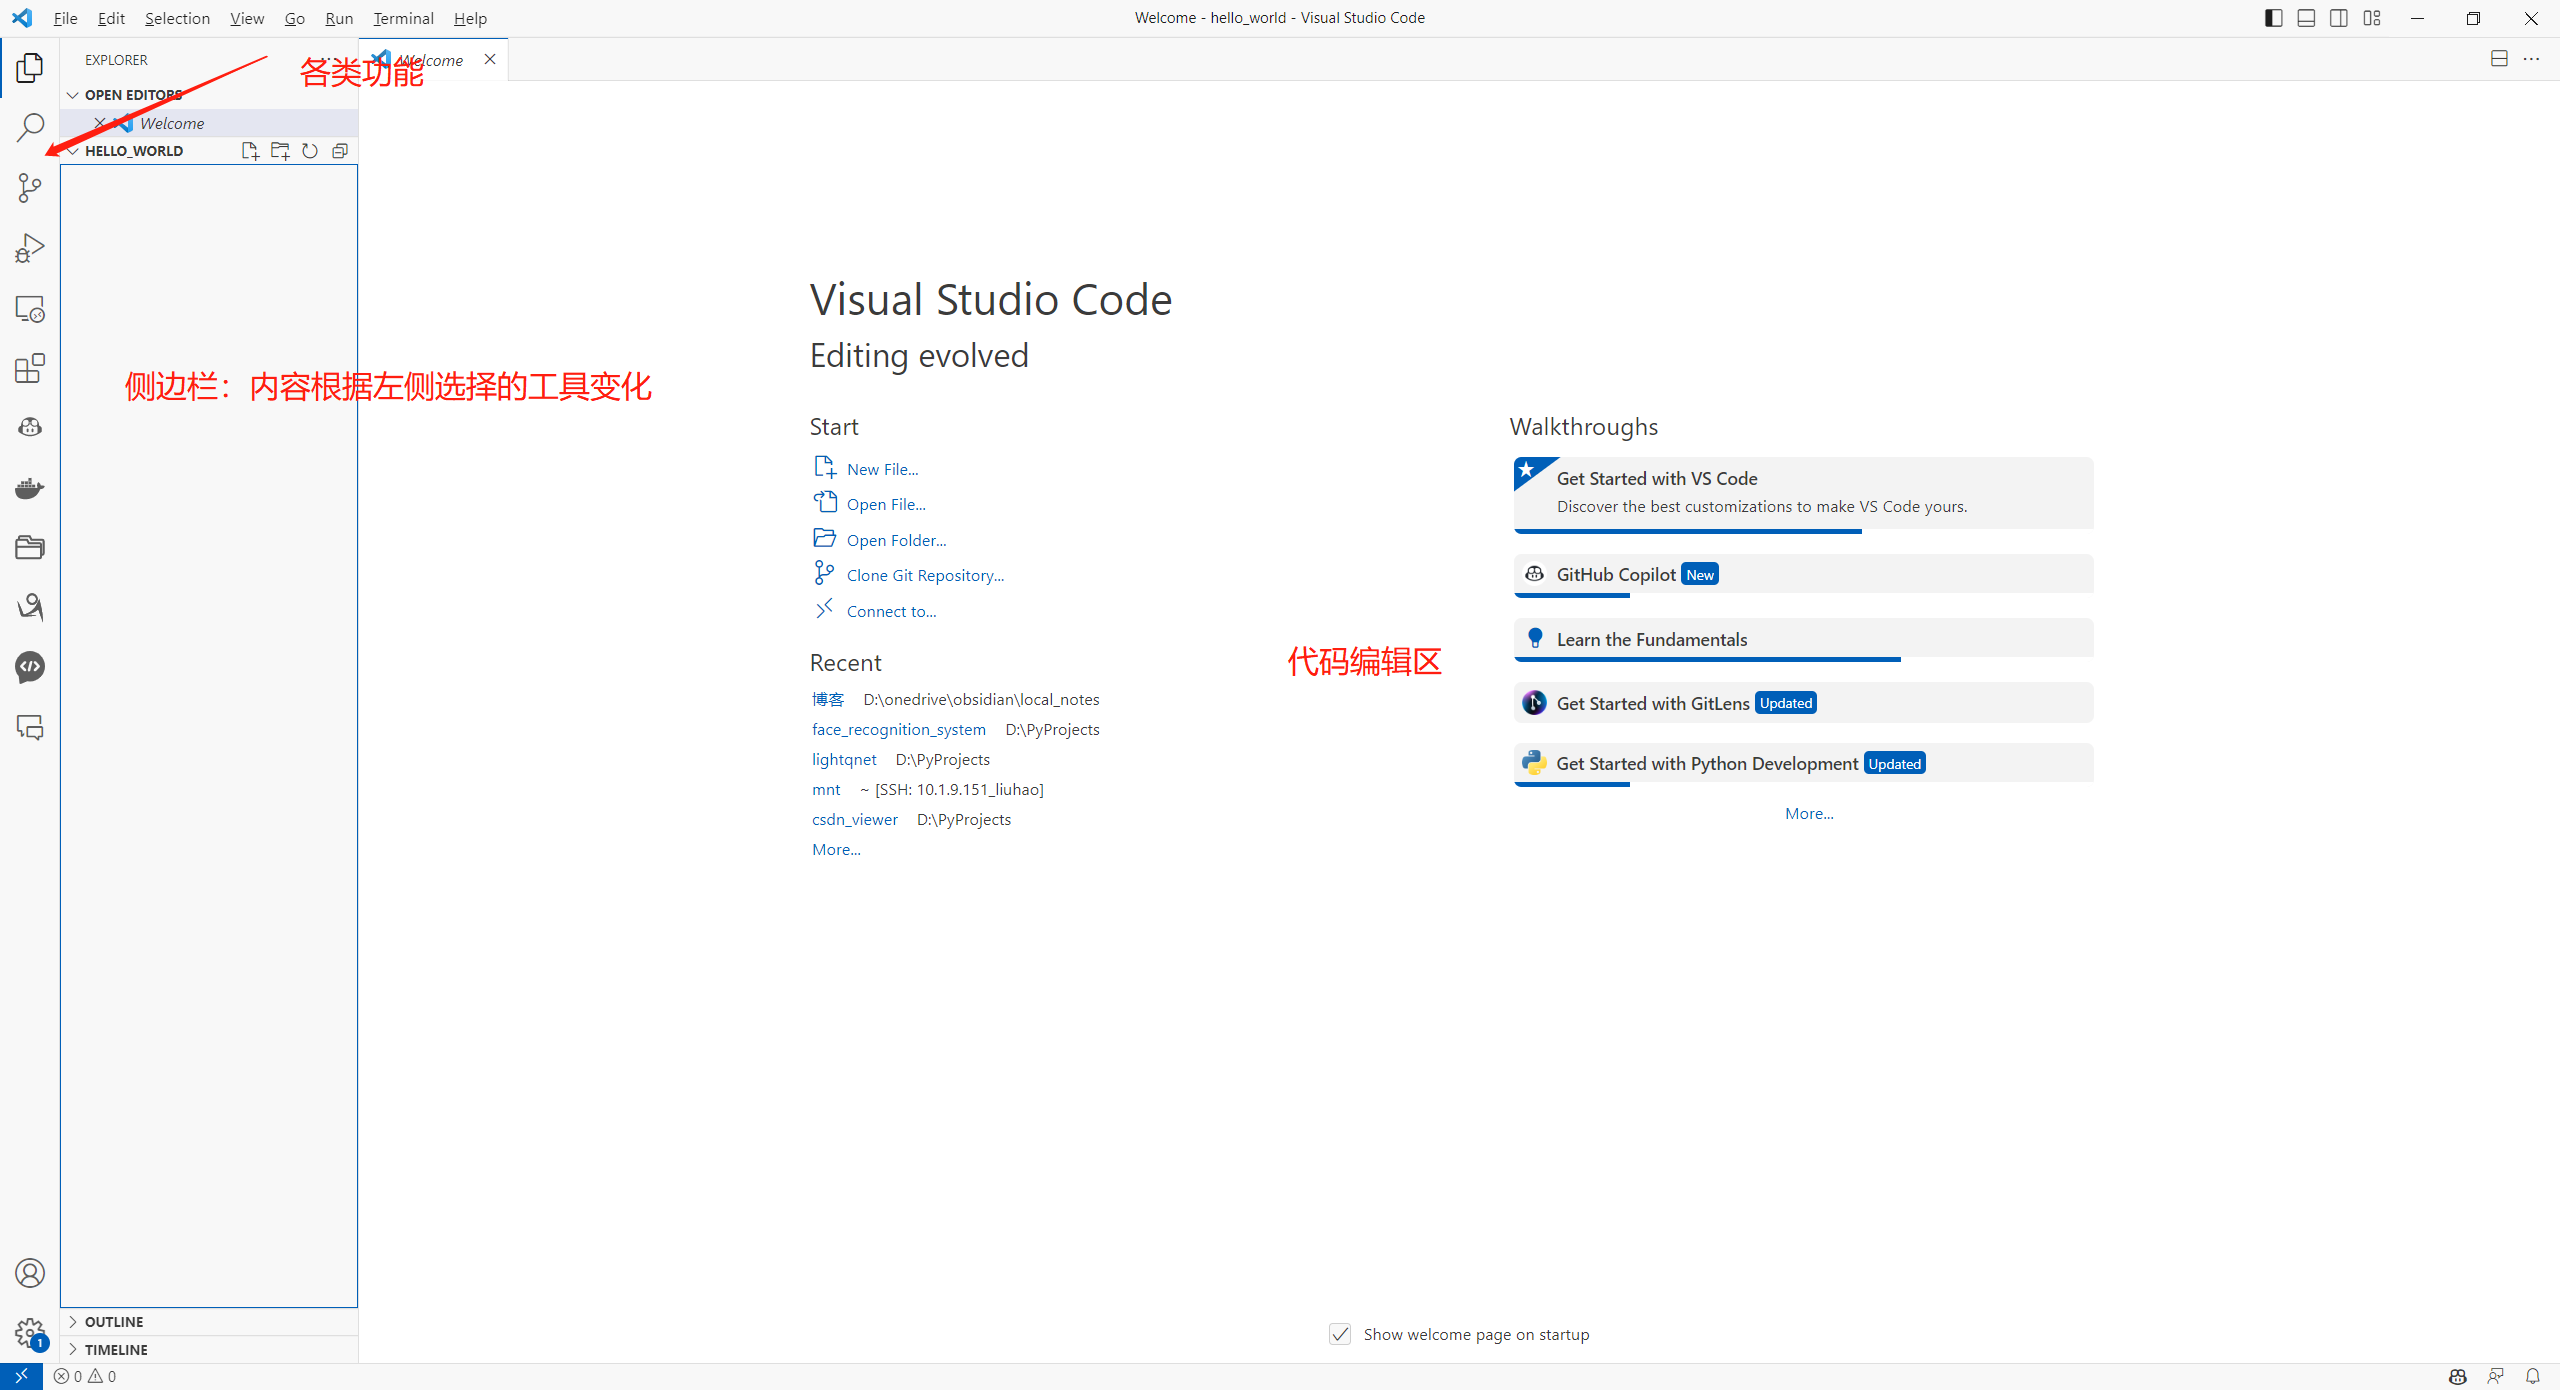
Task: Open the Extensions view
Action: (x=30, y=368)
